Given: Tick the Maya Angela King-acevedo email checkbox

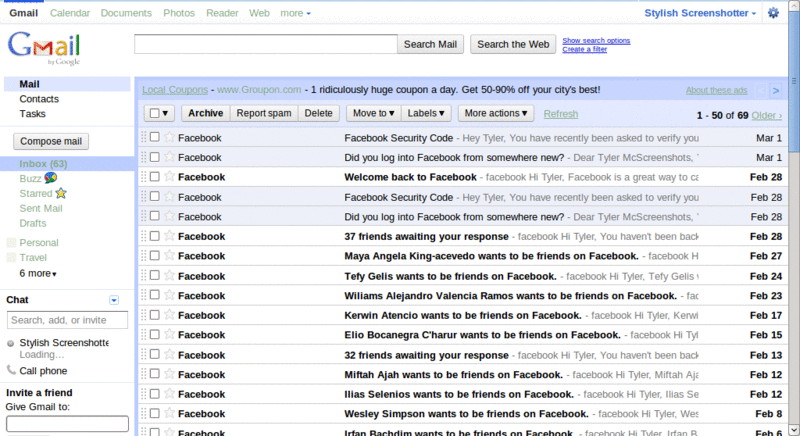Looking at the screenshot, I should click(155, 255).
